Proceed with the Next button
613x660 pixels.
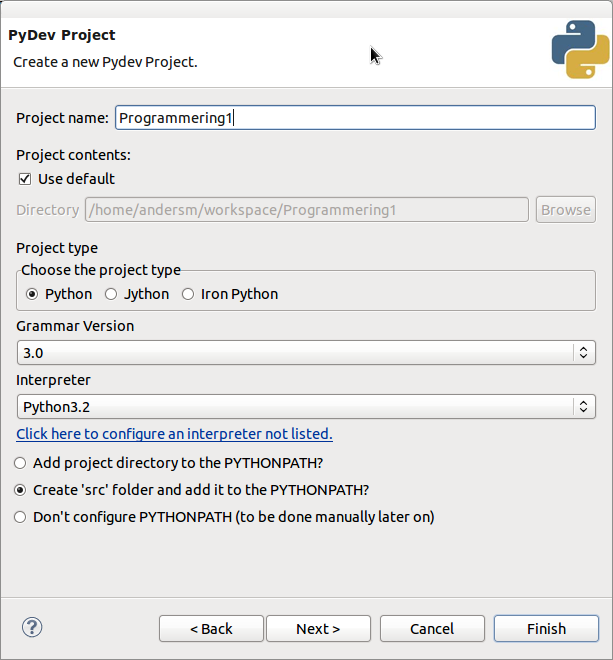[x=318, y=629]
